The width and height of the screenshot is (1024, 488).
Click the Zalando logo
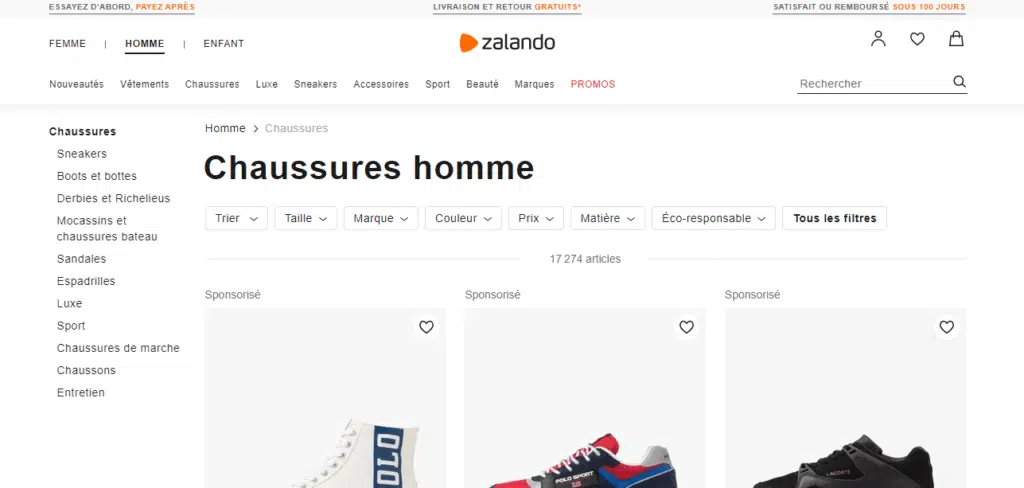click(507, 43)
